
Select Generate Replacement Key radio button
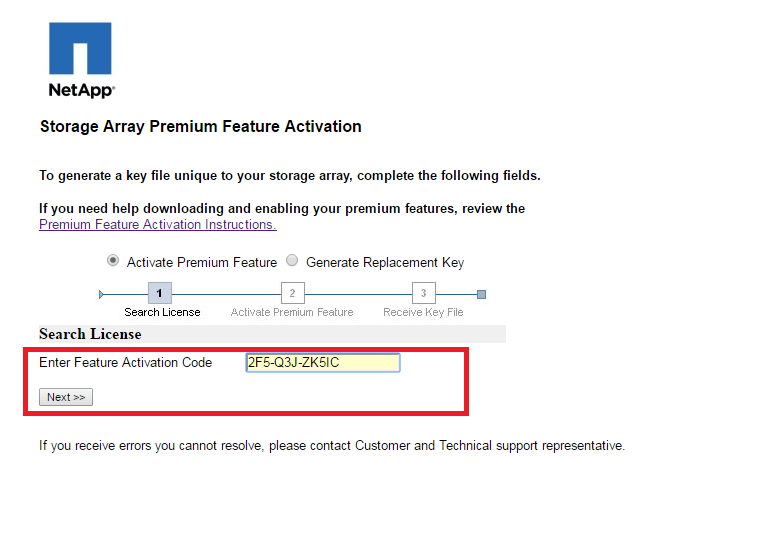[x=292, y=261]
